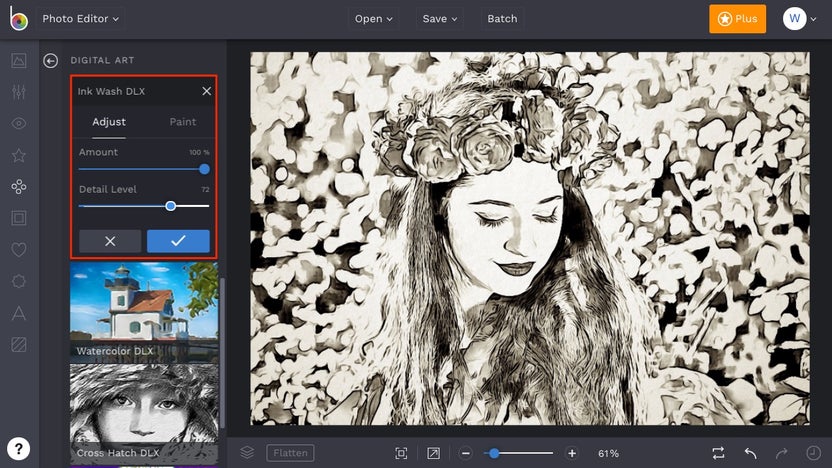
Task: Expand the Open dropdown menu
Action: (374, 19)
